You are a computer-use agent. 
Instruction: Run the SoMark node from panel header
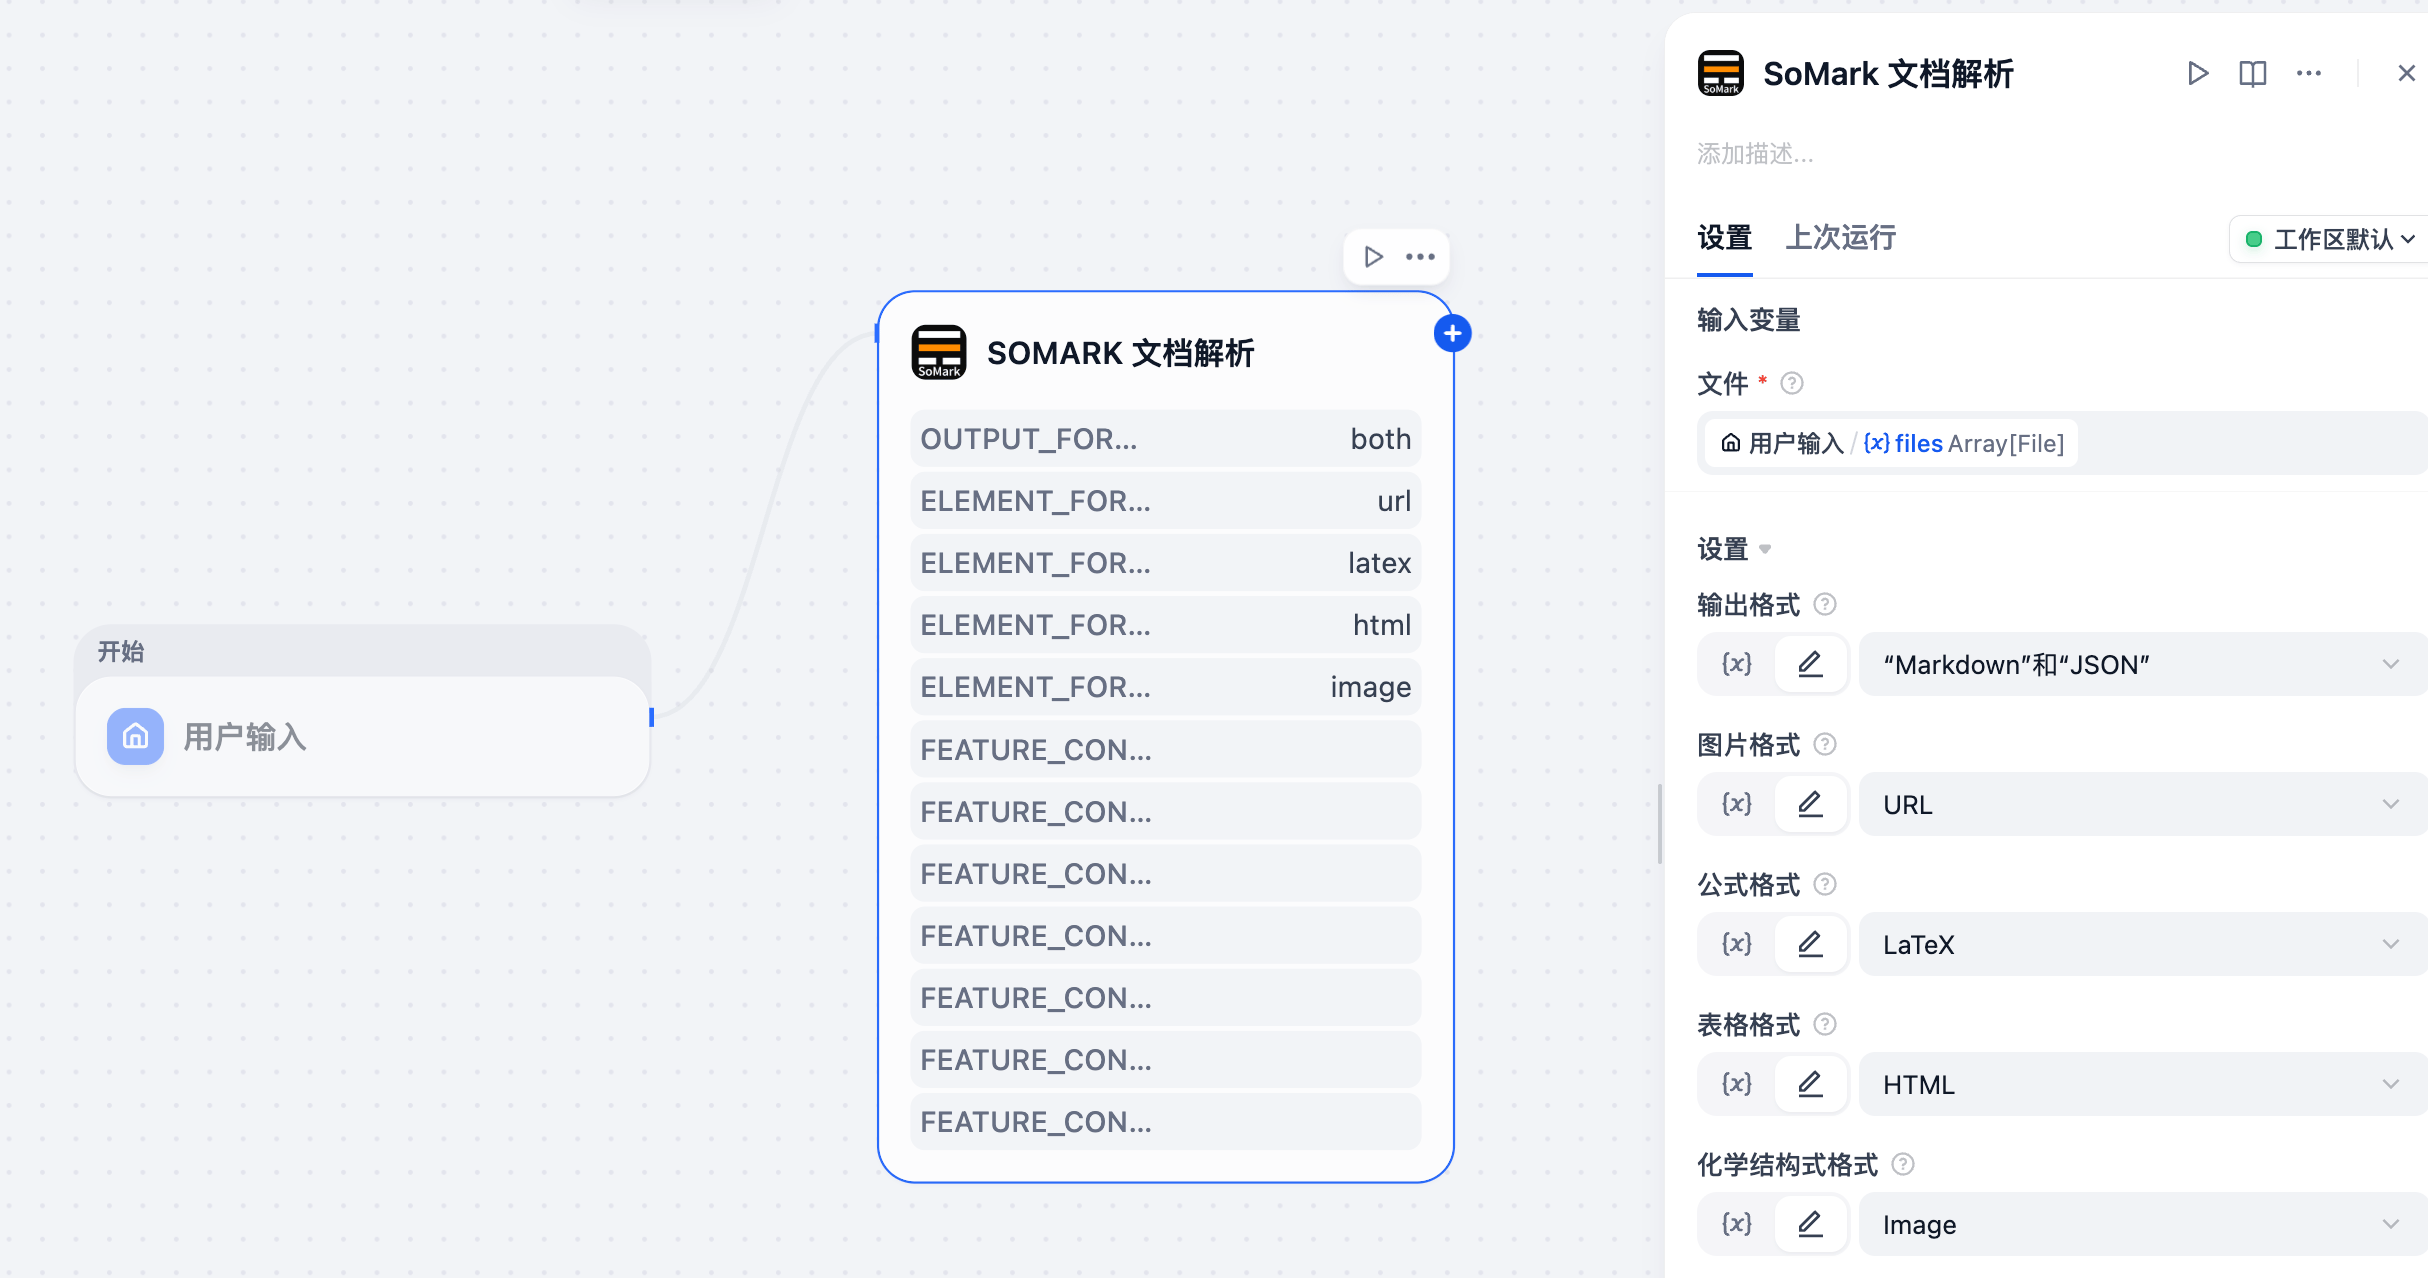[x=2197, y=73]
